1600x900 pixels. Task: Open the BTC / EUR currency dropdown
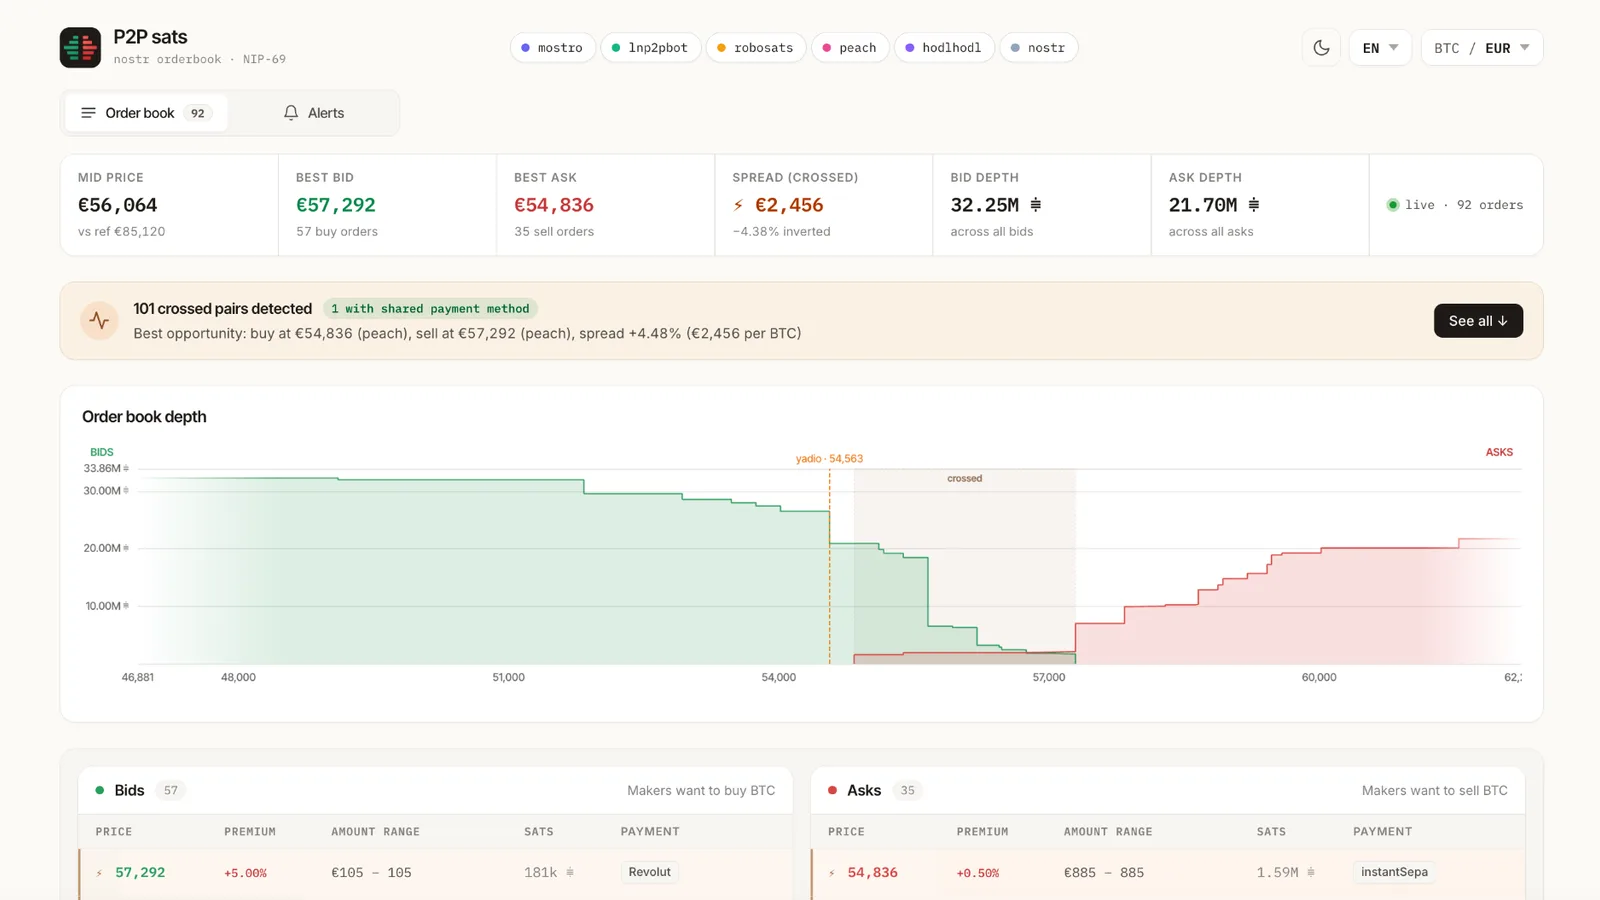click(x=1482, y=48)
